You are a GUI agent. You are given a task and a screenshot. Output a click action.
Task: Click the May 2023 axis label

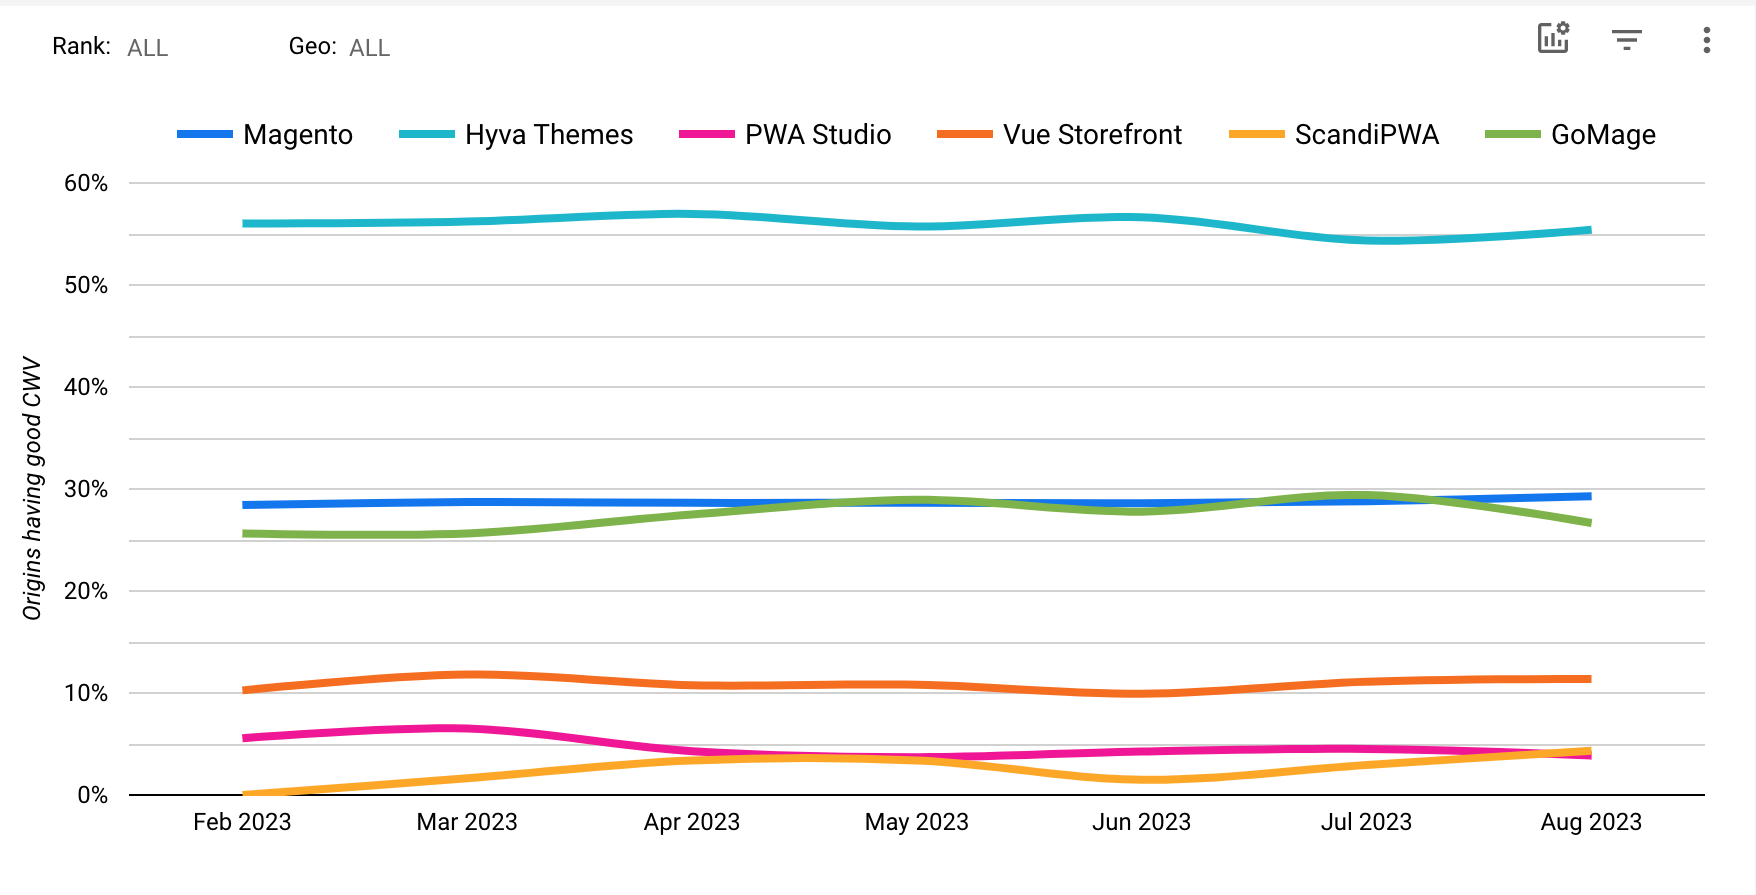pyautogui.click(x=917, y=822)
